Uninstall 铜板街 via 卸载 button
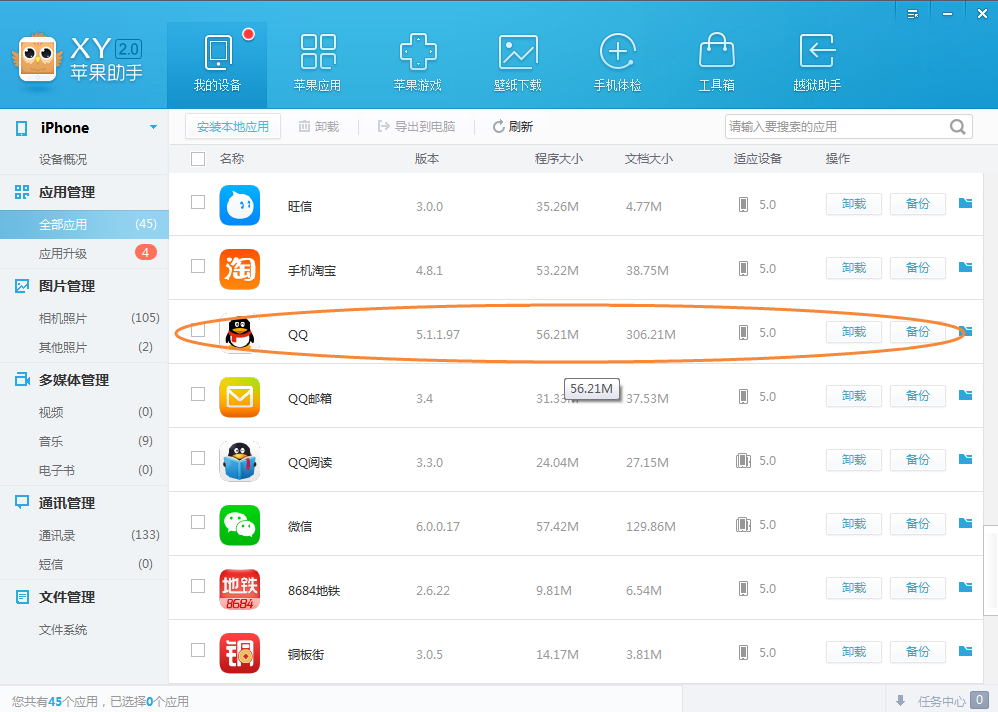The image size is (998, 712). coord(854,652)
